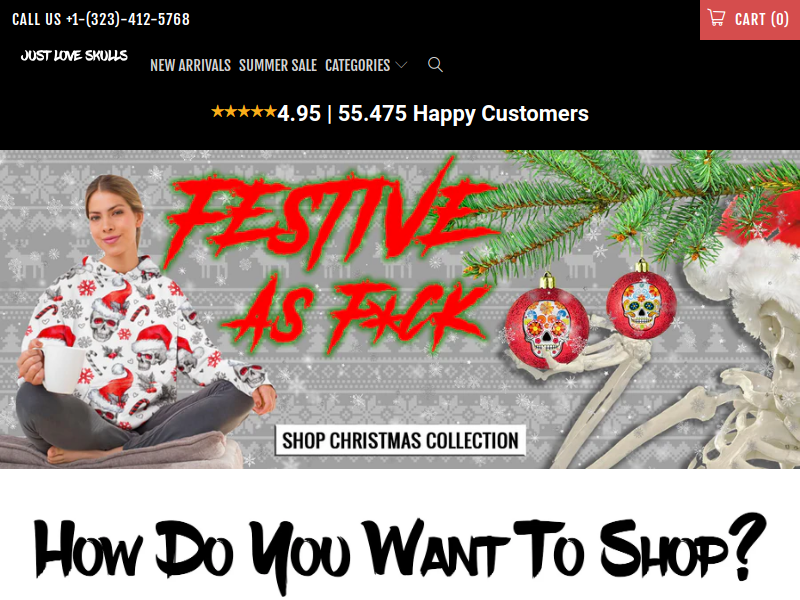Image resolution: width=800 pixels, height=600 pixels.
Task: Click the skeleton hand holding ornaments
Action: 587,357
